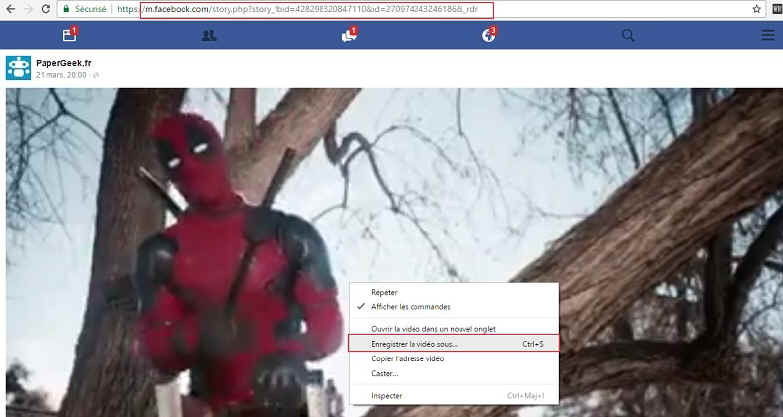
Task: Click the PaperGeek.fr profile avatar
Action: tap(18, 68)
